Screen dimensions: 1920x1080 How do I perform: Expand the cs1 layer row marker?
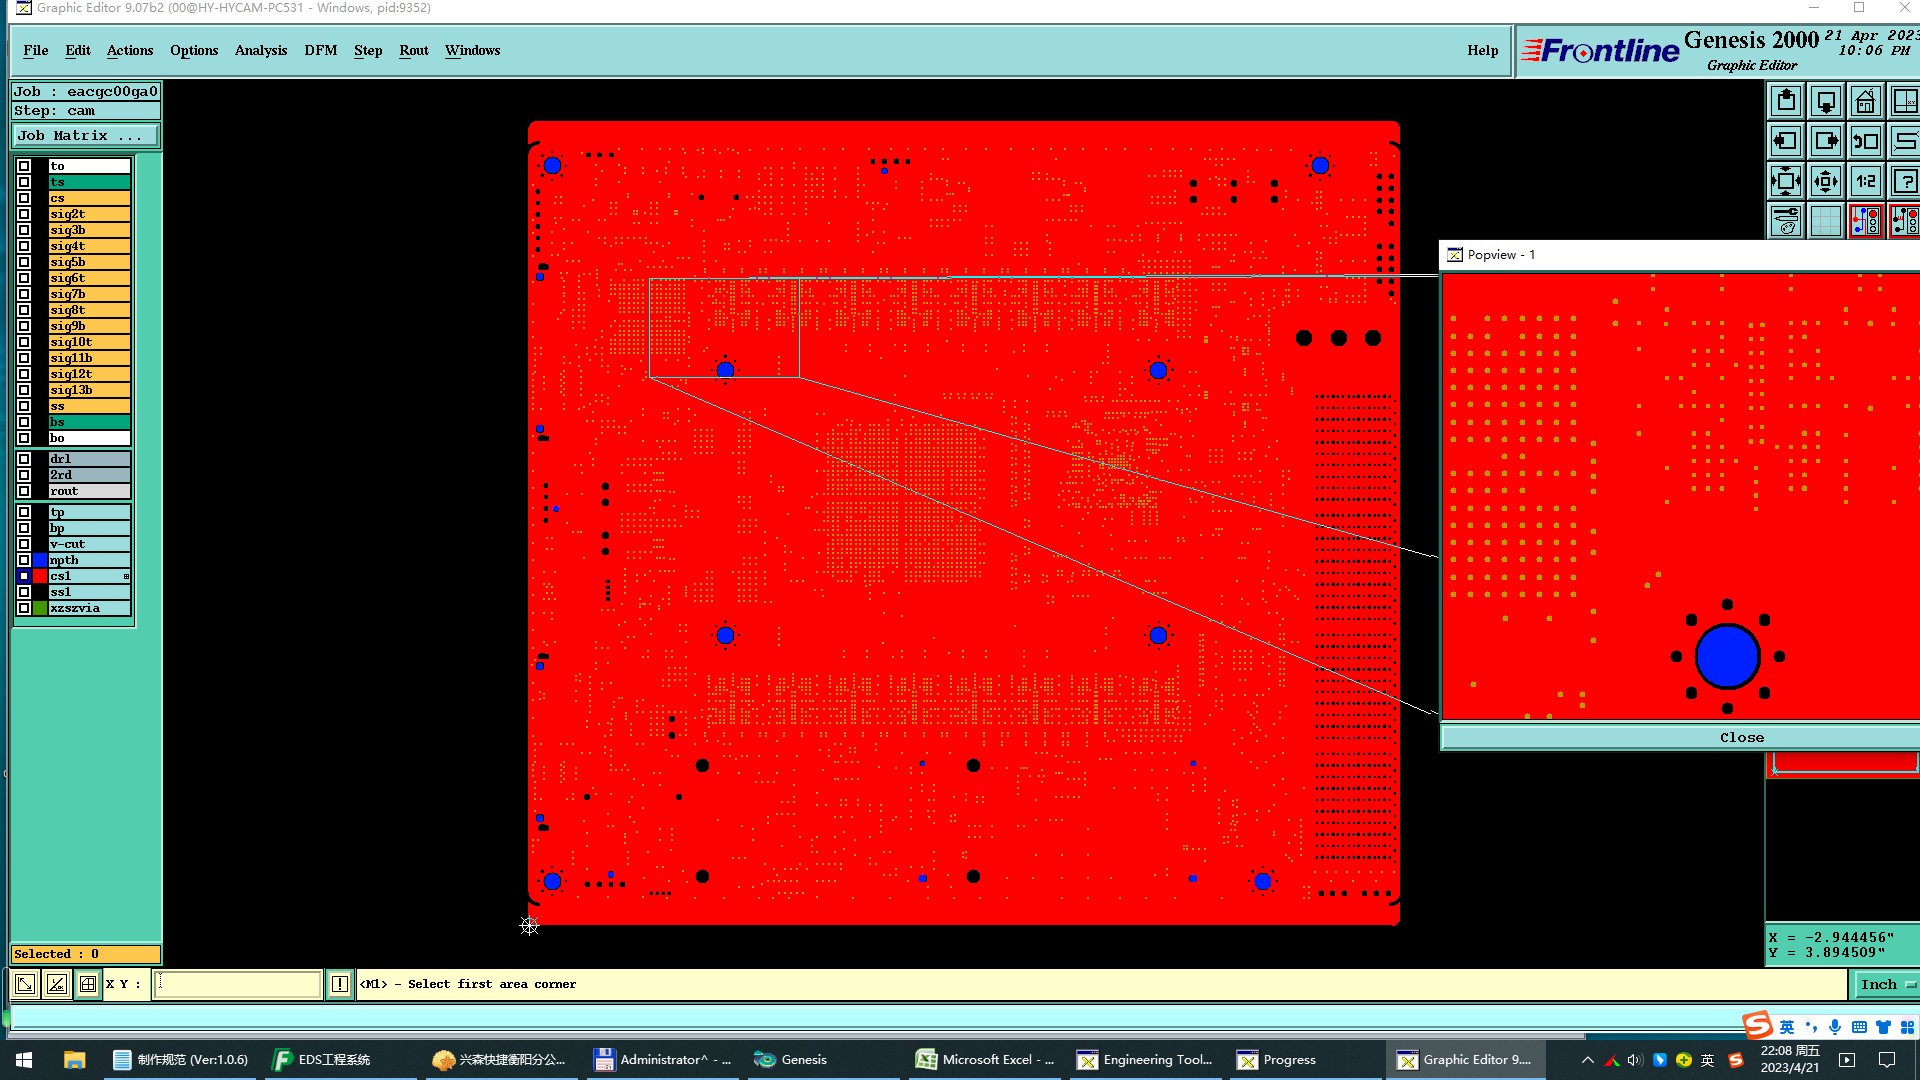(126, 576)
